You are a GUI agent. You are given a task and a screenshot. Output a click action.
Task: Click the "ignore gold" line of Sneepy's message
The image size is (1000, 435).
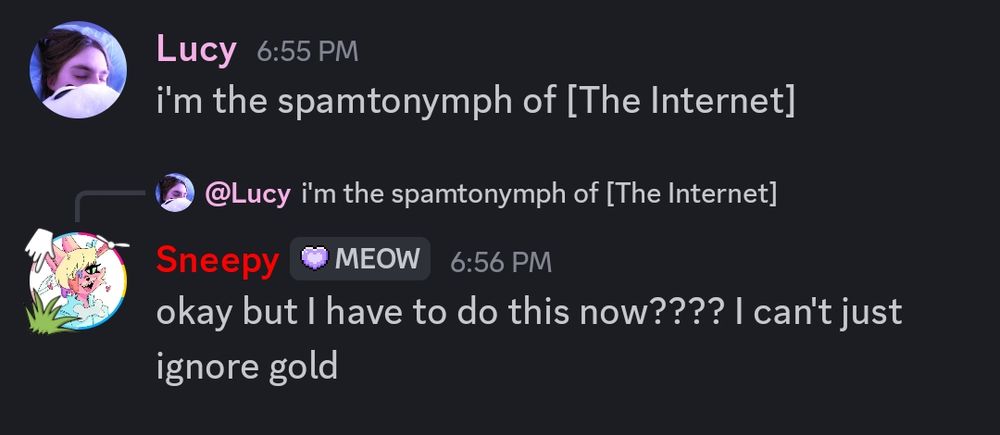click(246, 366)
